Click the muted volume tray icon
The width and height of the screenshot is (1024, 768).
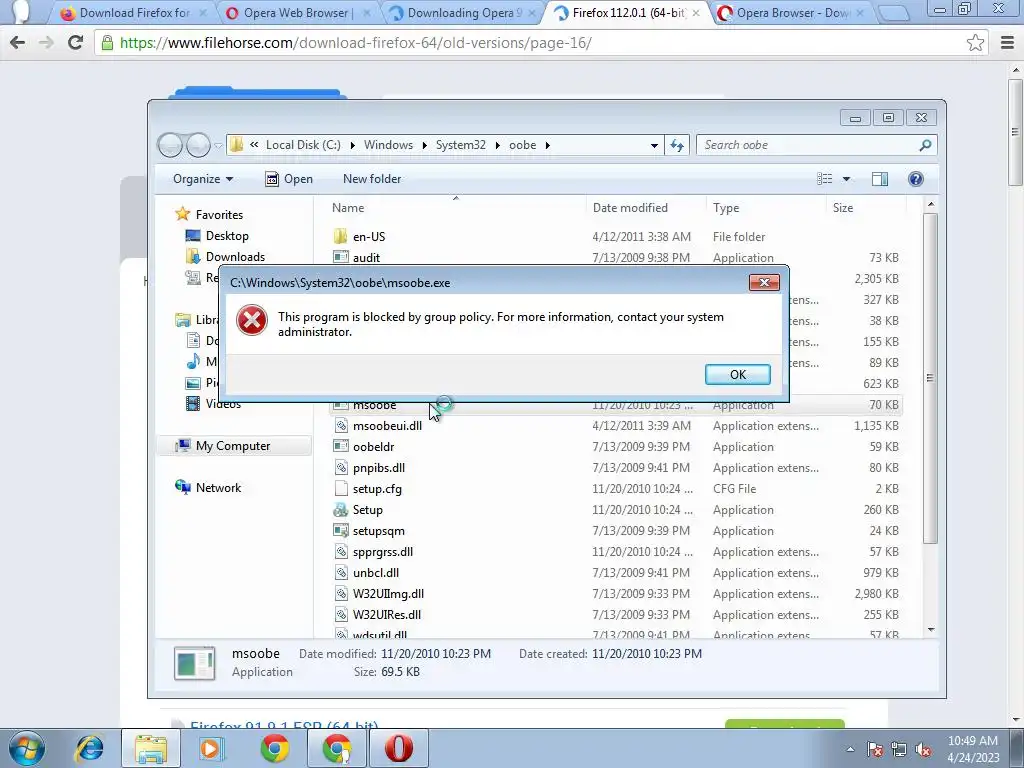pos(923,749)
